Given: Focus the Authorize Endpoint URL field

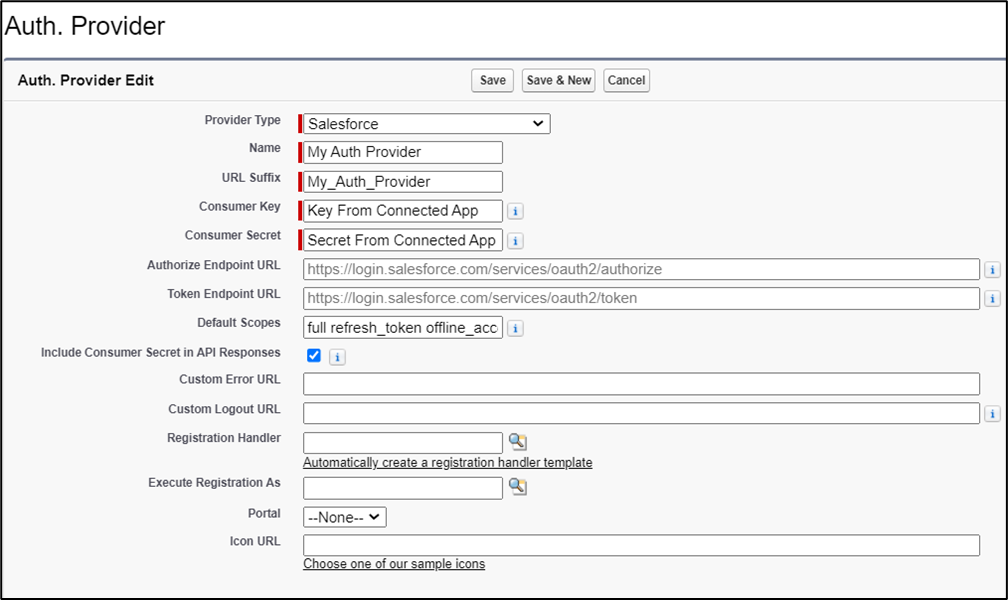Looking at the screenshot, I should pos(642,269).
